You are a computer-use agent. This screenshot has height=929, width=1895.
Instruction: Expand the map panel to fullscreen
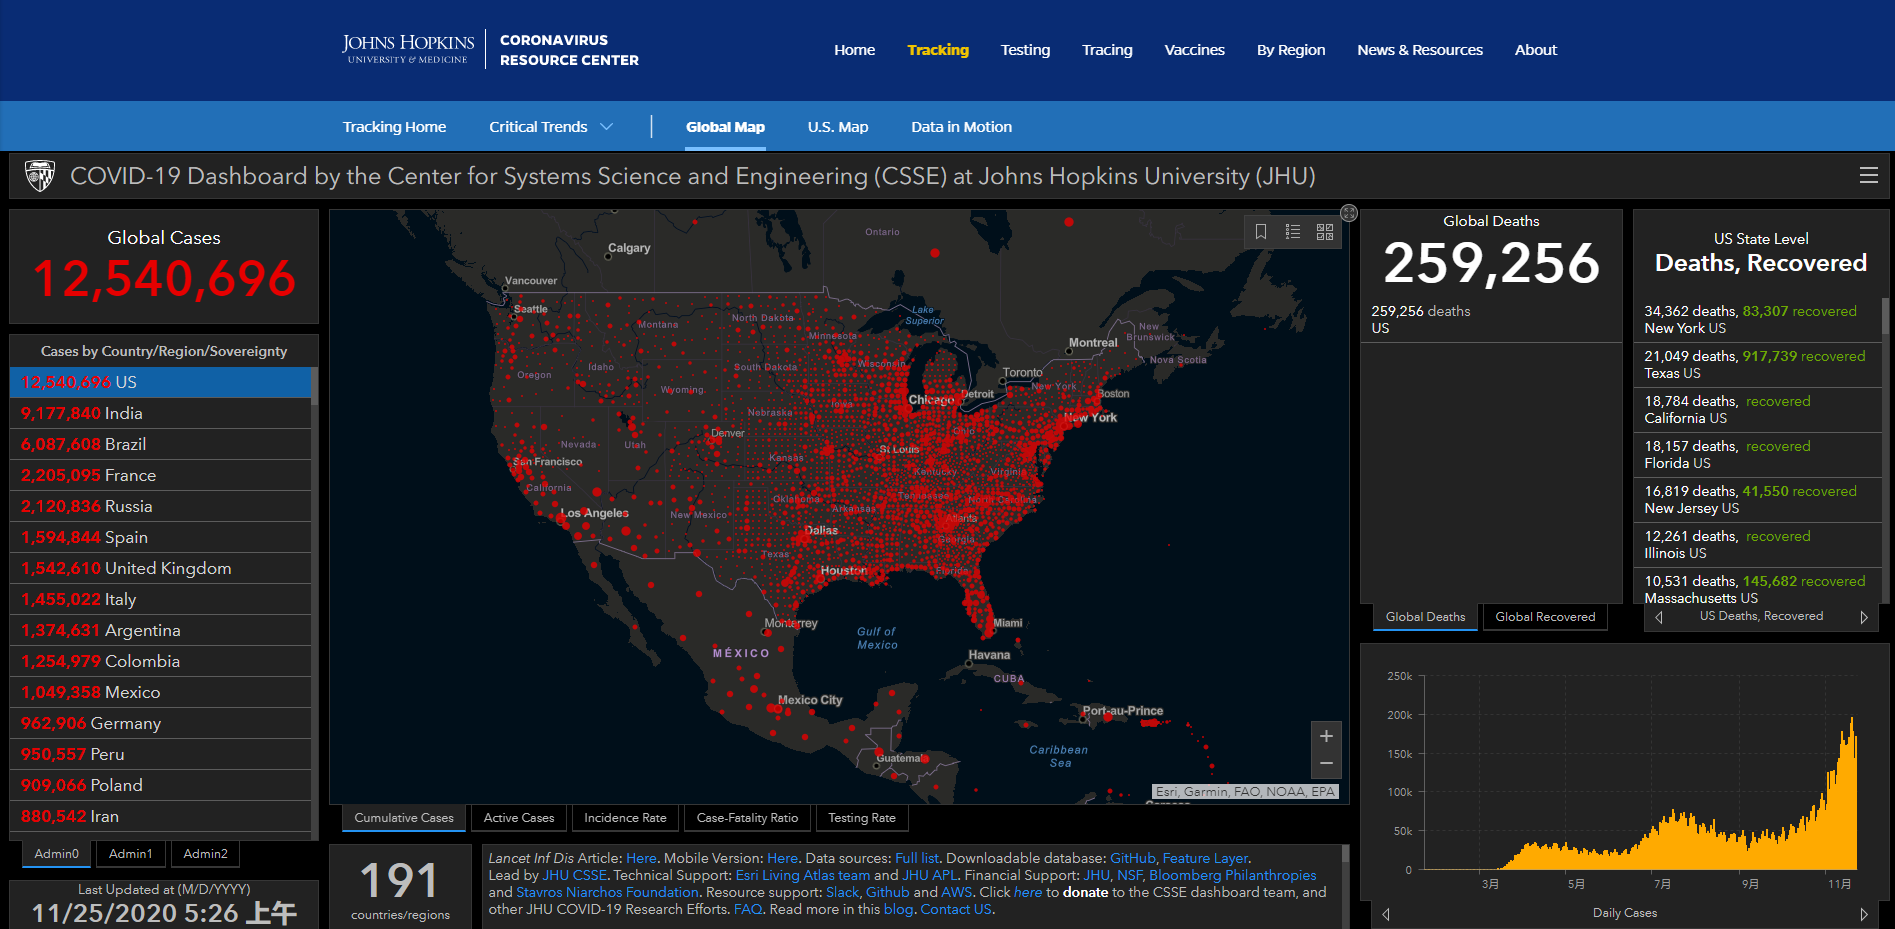pyautogui.click(x=1349, y=213)
